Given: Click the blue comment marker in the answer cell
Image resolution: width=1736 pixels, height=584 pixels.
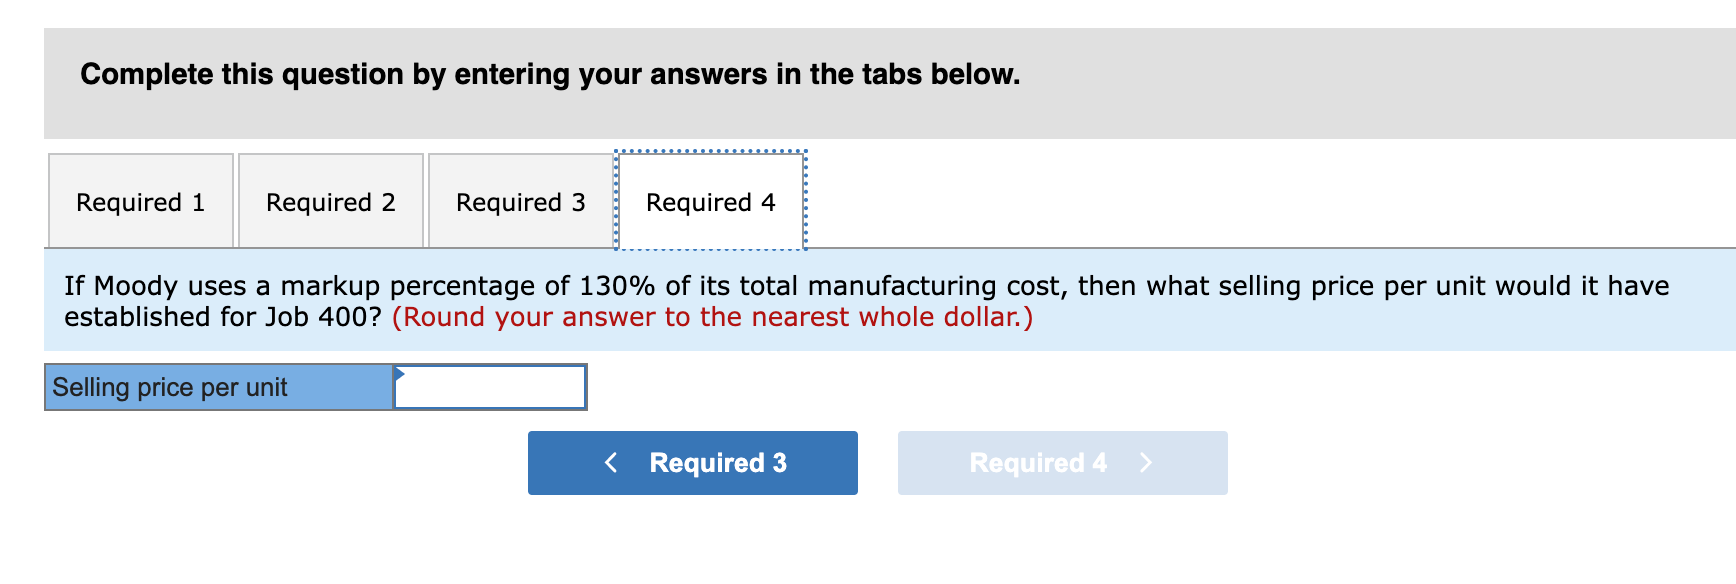Looking at the screenshot, I should point(399,374).
